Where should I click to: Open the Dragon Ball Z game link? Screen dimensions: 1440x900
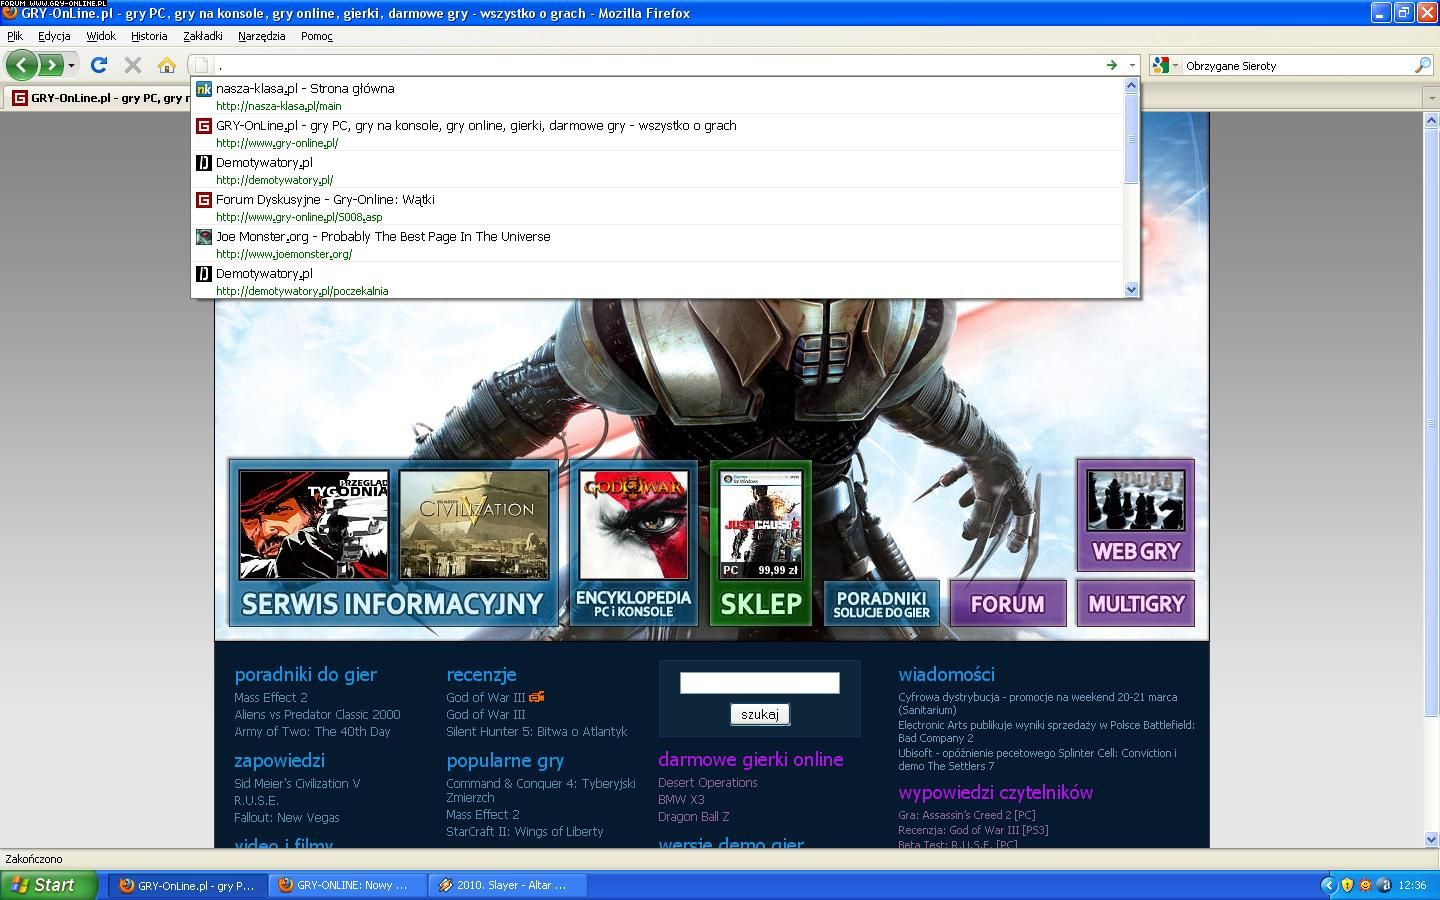[x=694, y=817]
